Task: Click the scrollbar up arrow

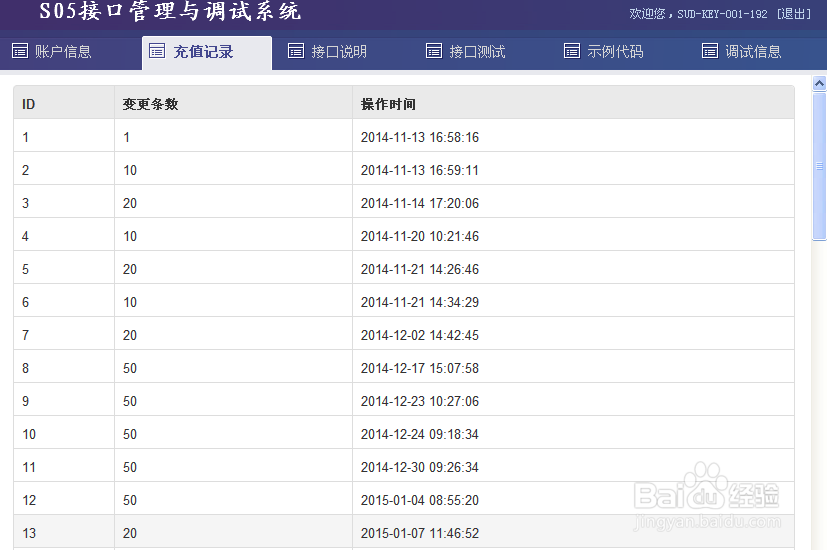Action: click(x=819, y=83)
